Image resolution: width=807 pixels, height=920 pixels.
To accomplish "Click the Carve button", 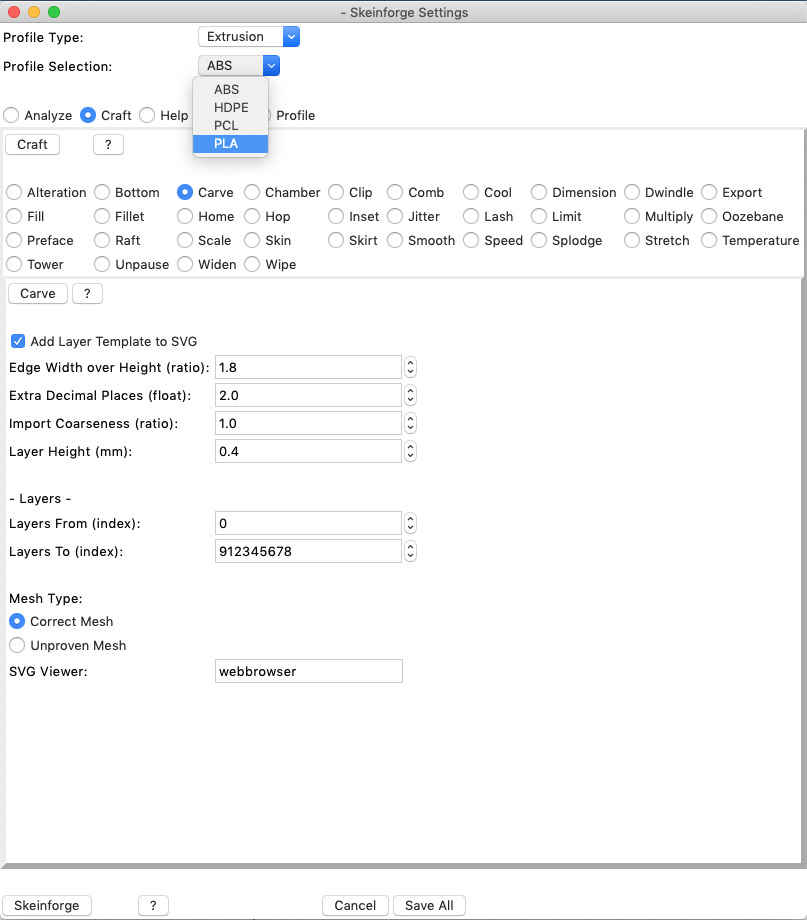I will pos(38,293).
